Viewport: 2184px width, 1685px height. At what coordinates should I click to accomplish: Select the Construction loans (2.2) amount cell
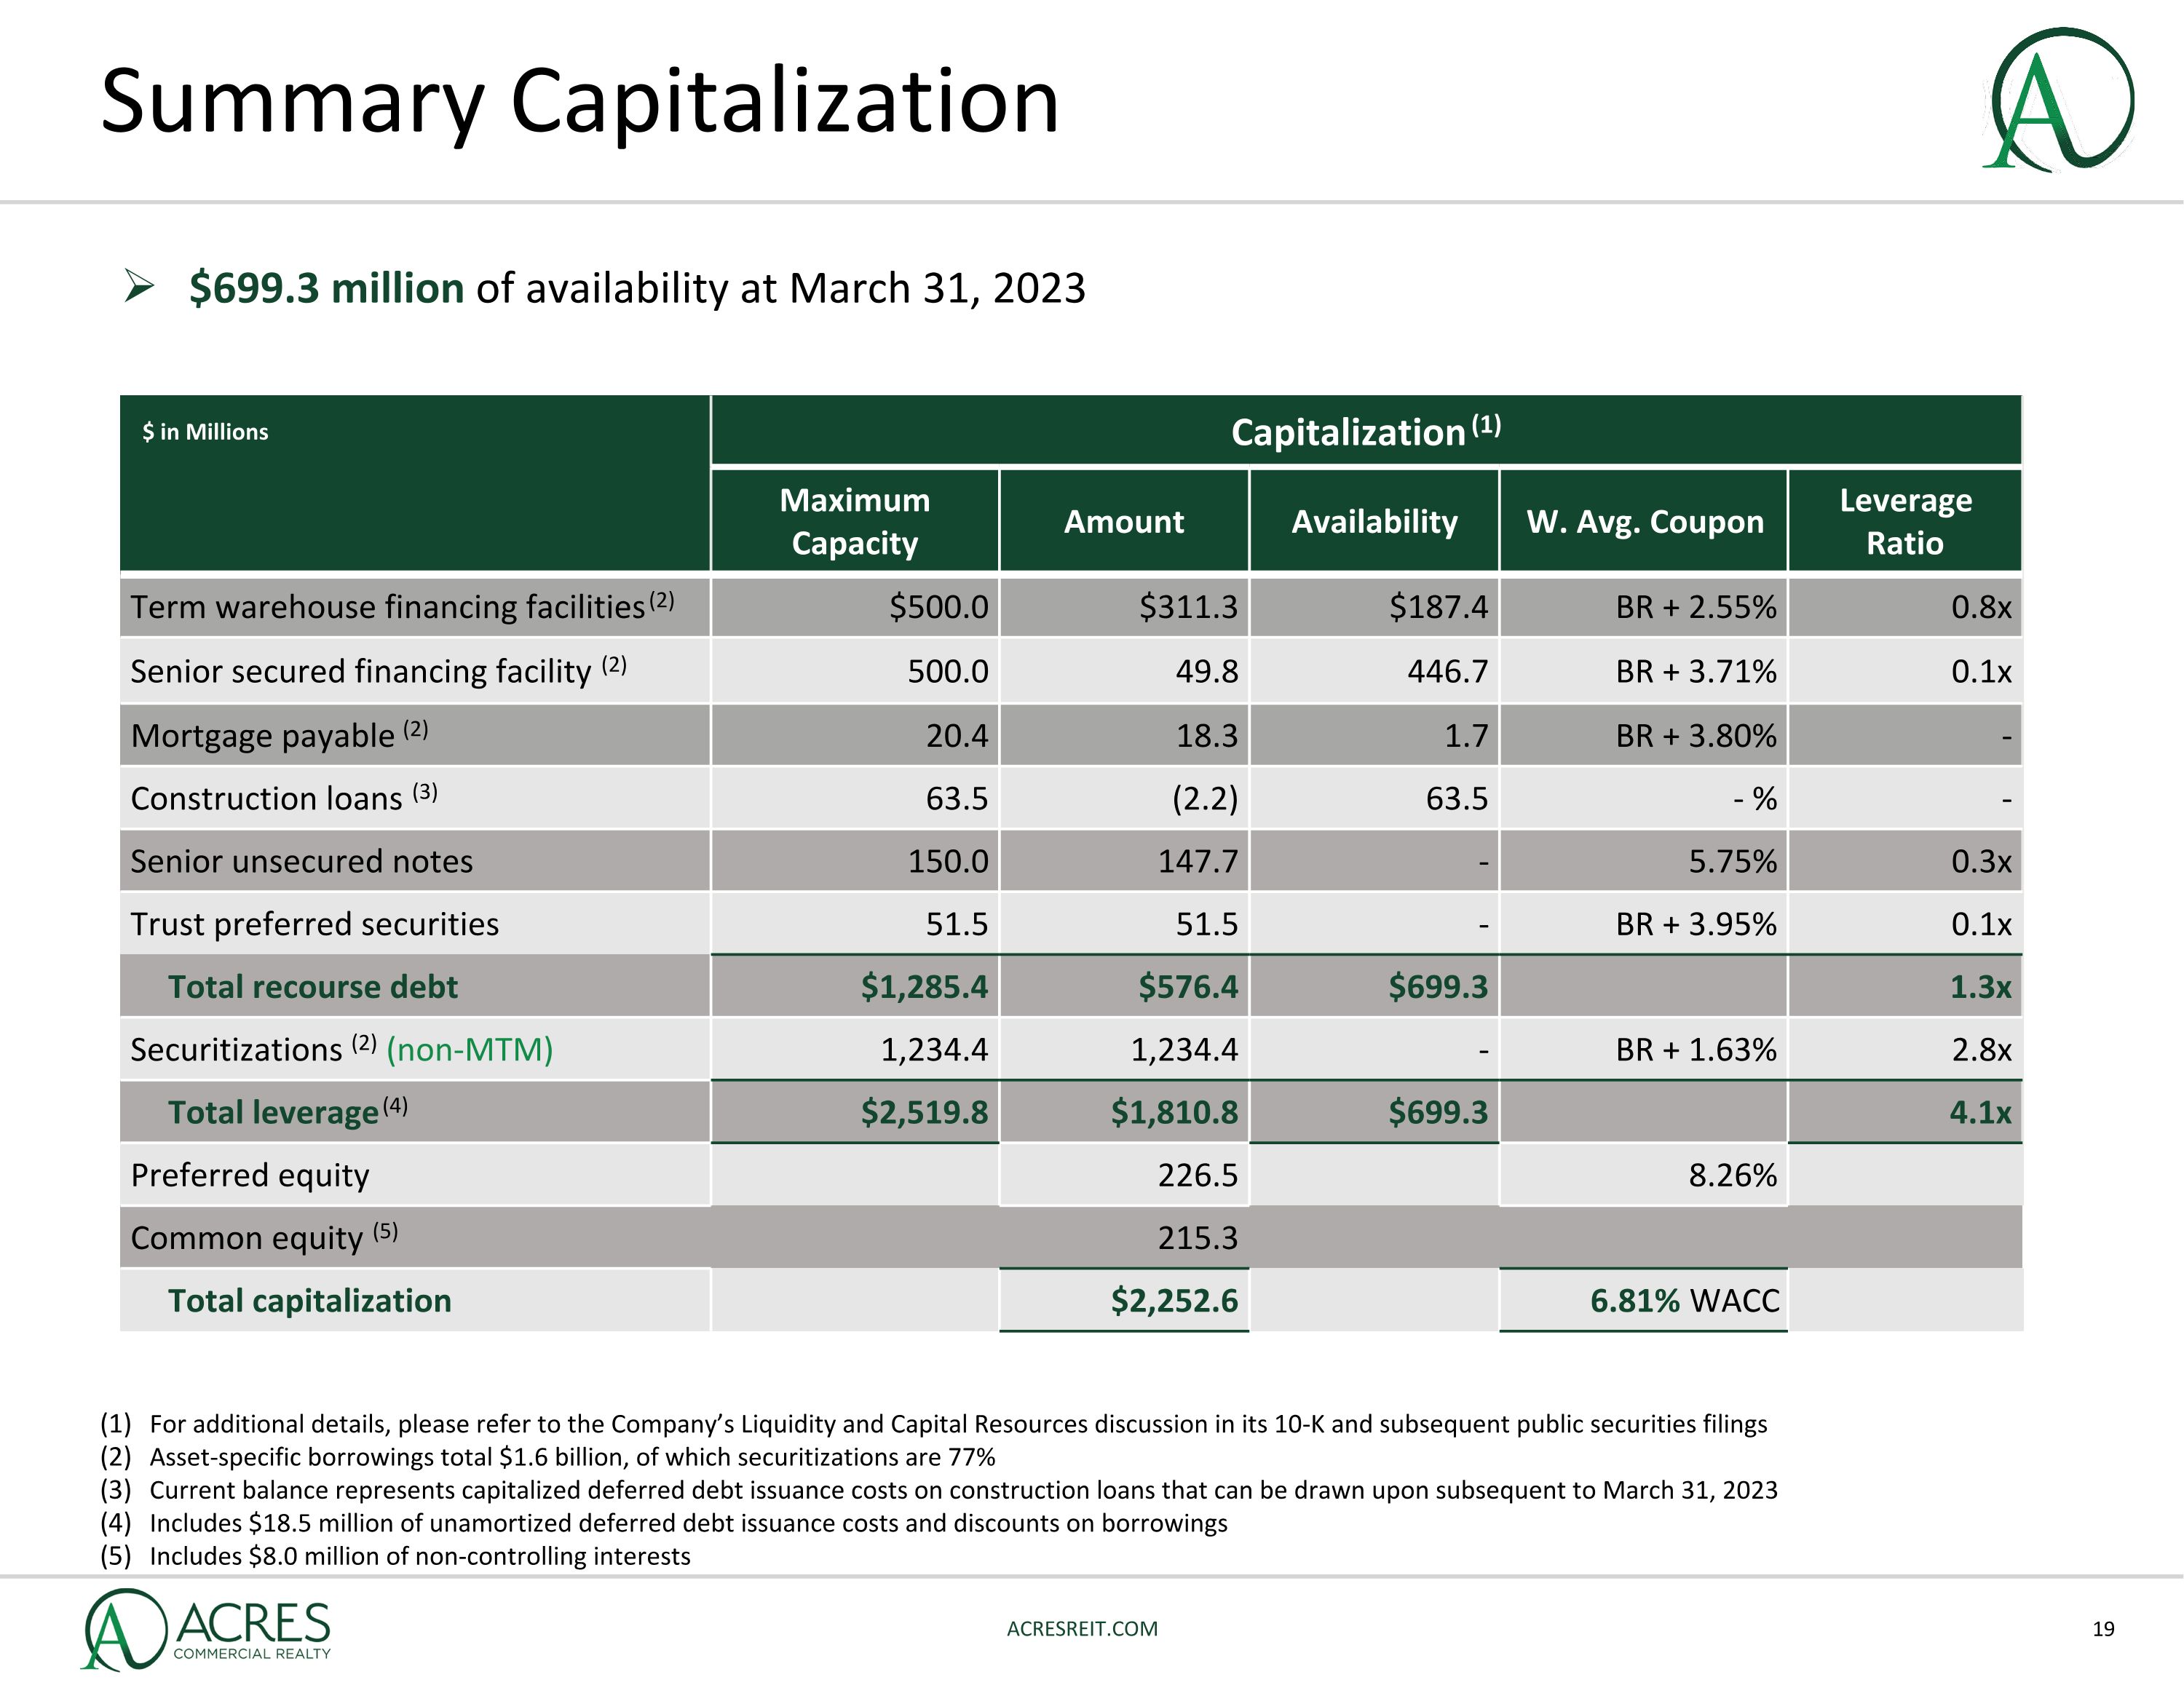click(1204, 798)
